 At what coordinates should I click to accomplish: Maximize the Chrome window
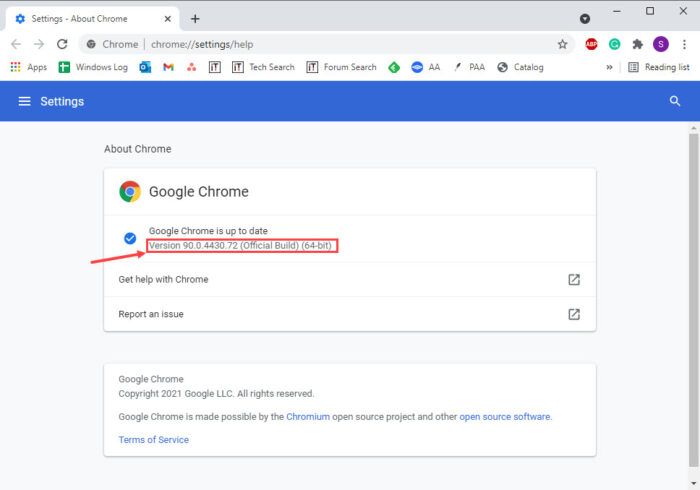(650, 11)
